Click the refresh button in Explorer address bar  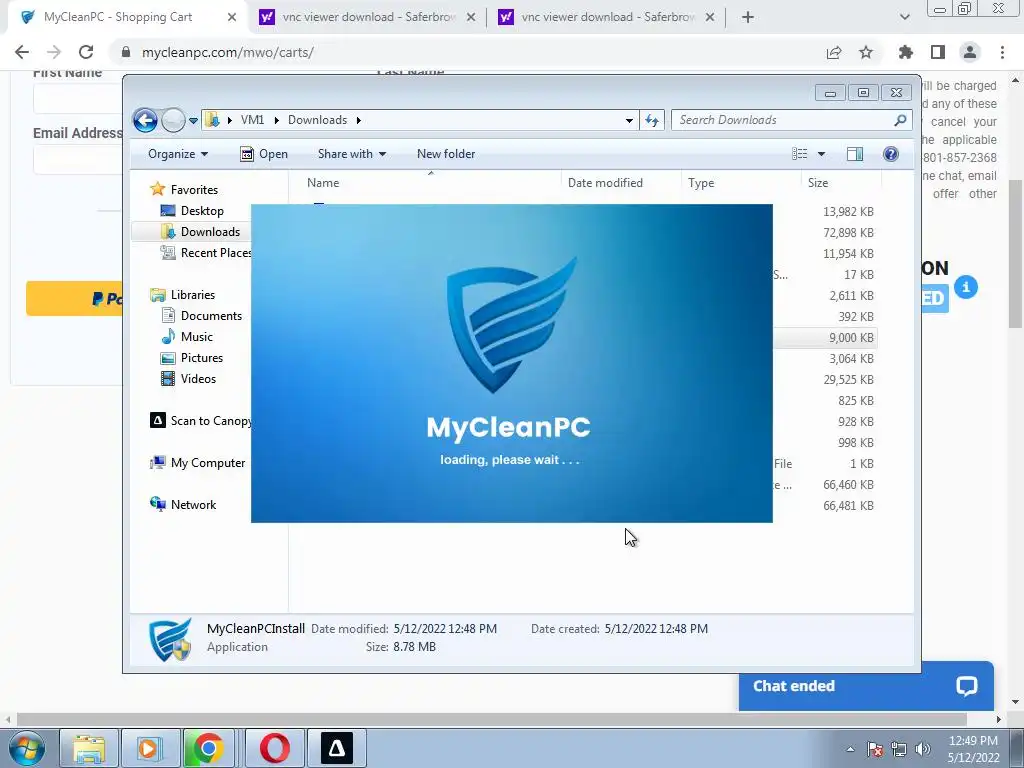[x=652, y=120]
